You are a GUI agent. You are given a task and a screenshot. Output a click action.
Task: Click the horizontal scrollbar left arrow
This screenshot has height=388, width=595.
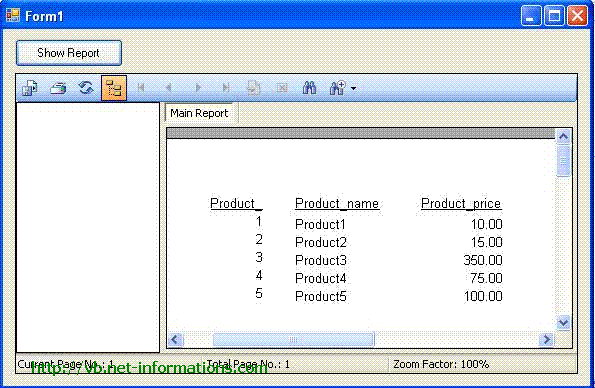tap(175, 339)
